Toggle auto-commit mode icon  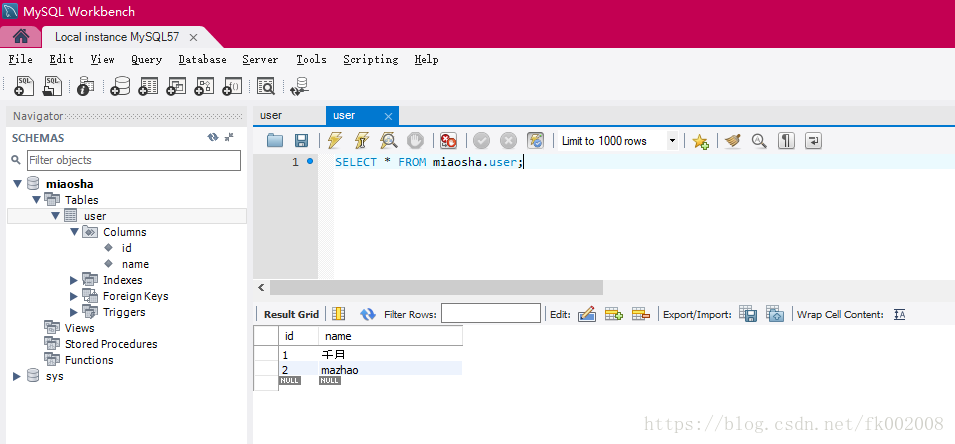(535, 141)
